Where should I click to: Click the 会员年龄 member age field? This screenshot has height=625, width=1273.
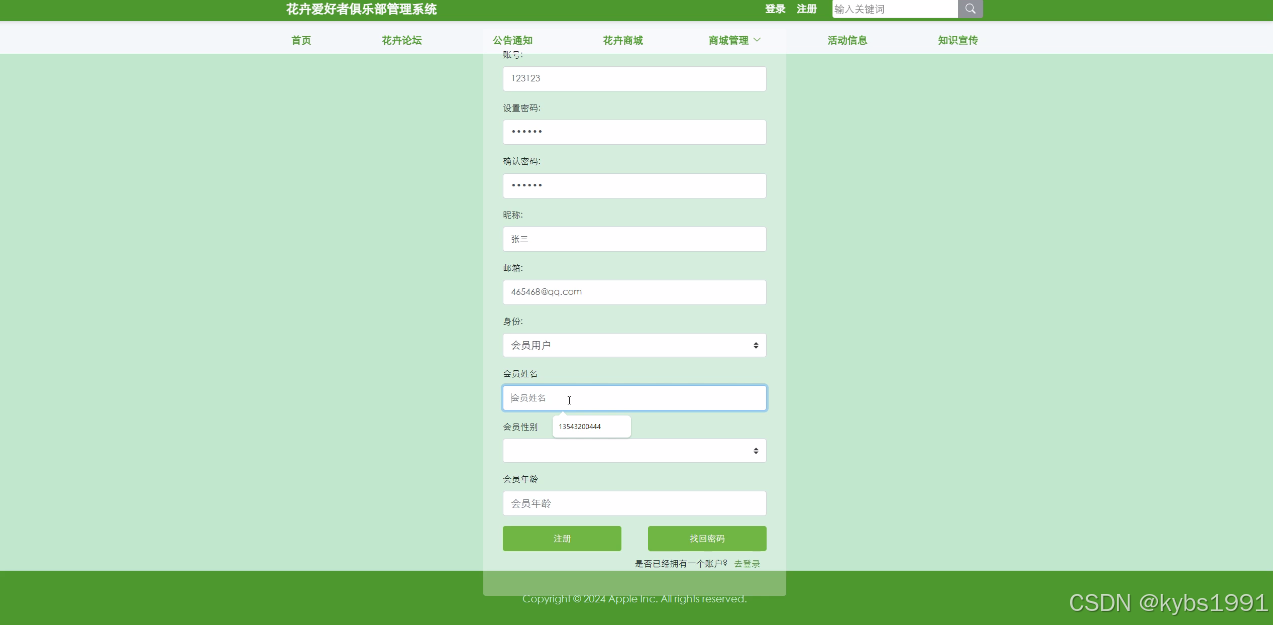634,503
